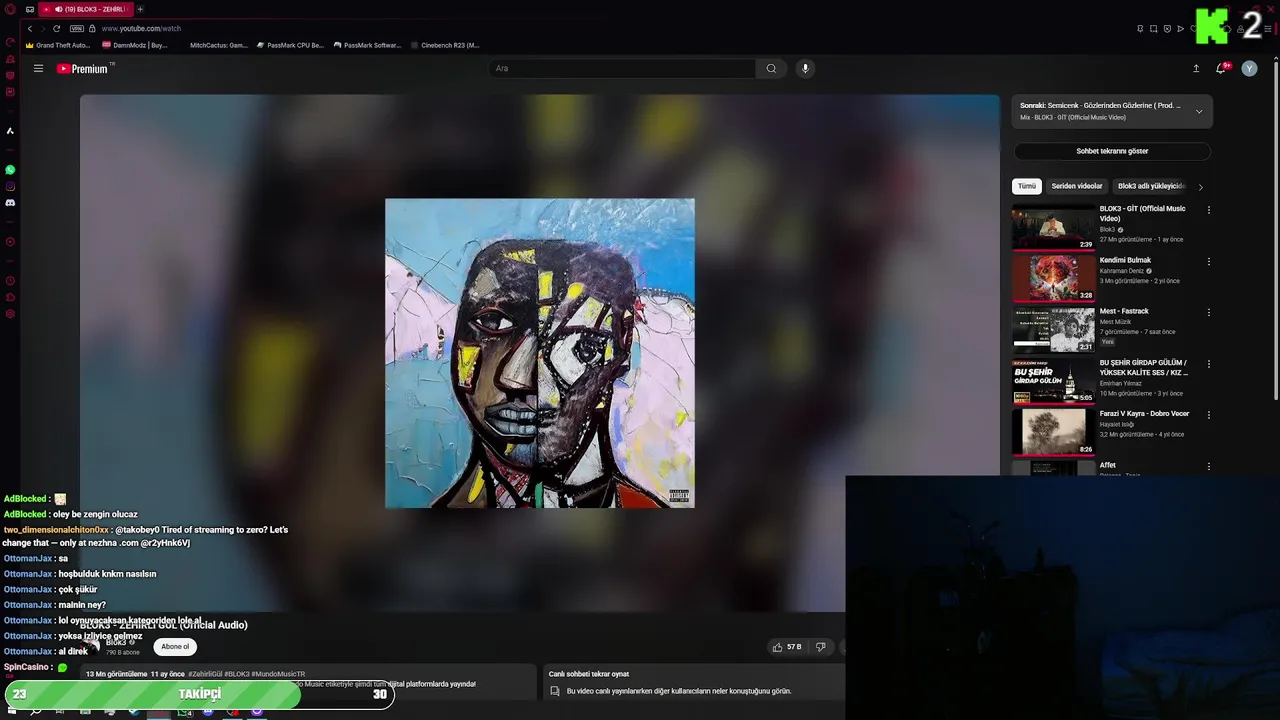Show more filter chips with right arrow
This screenshot has height=720, width=1280.
click(x=1200, y=187)
